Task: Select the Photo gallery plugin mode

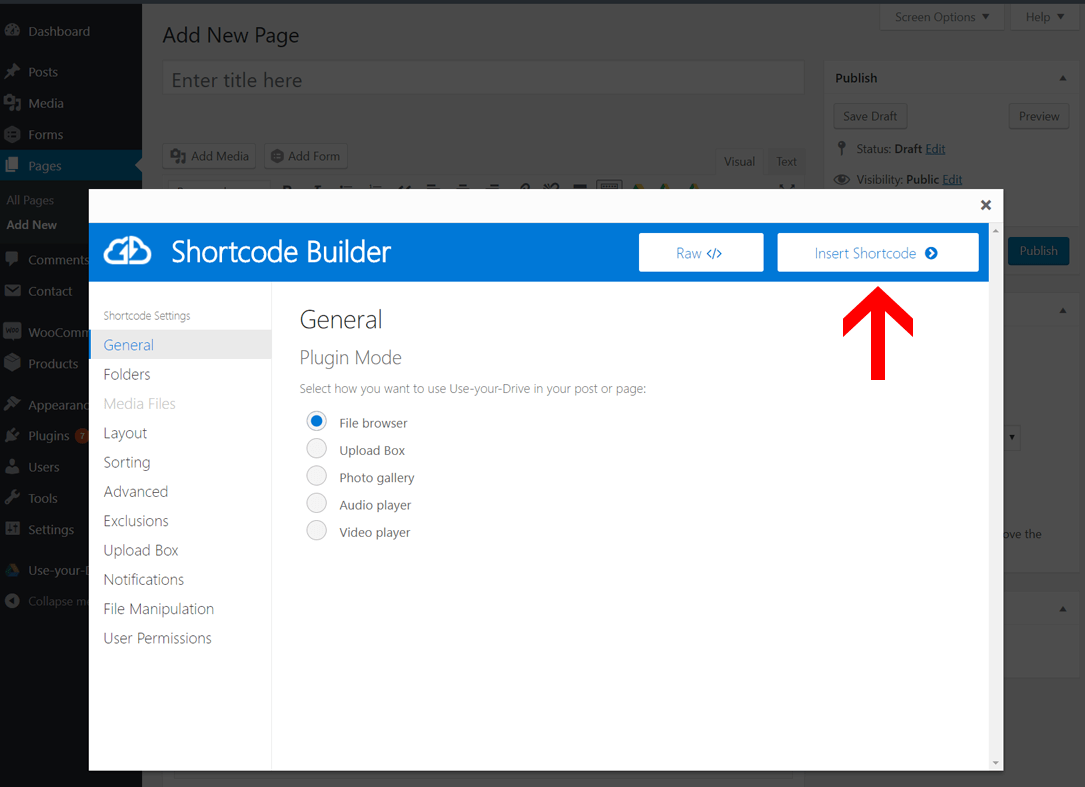Action: coord(317,476)
